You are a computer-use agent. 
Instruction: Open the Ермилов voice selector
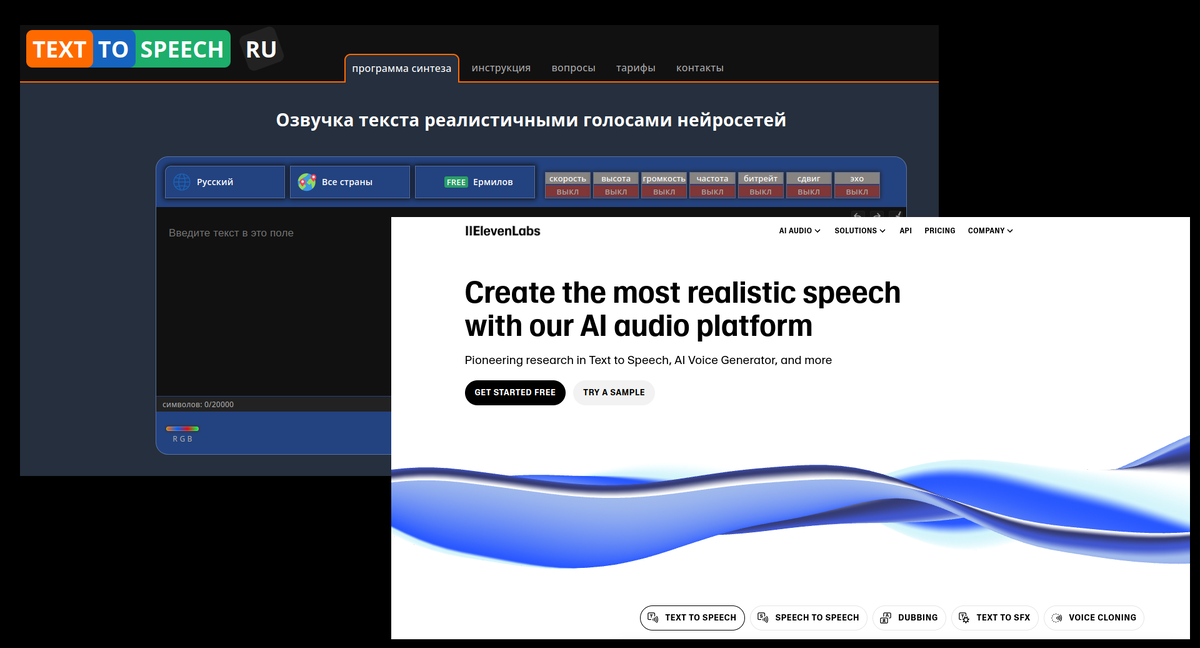click(475, 182)
